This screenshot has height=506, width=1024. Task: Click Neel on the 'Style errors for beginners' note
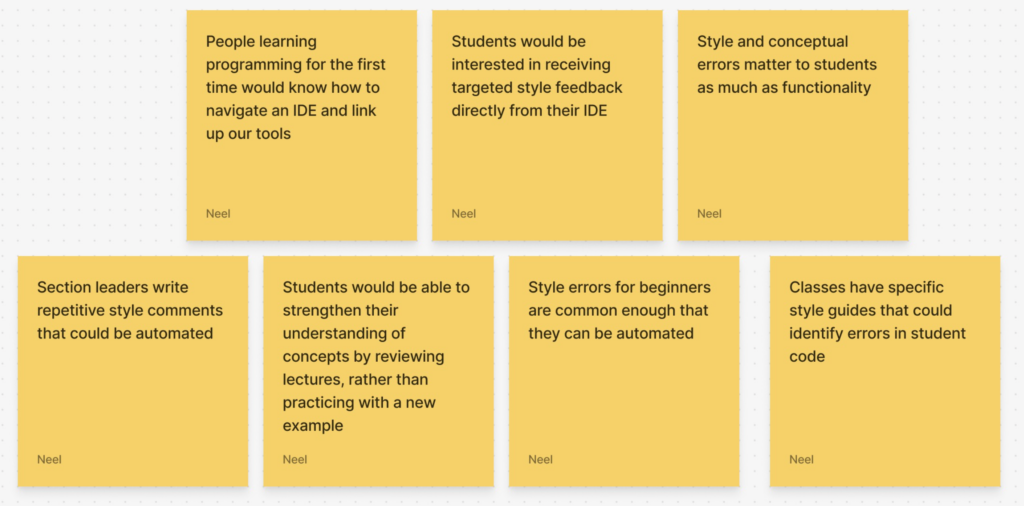(541, 459)
